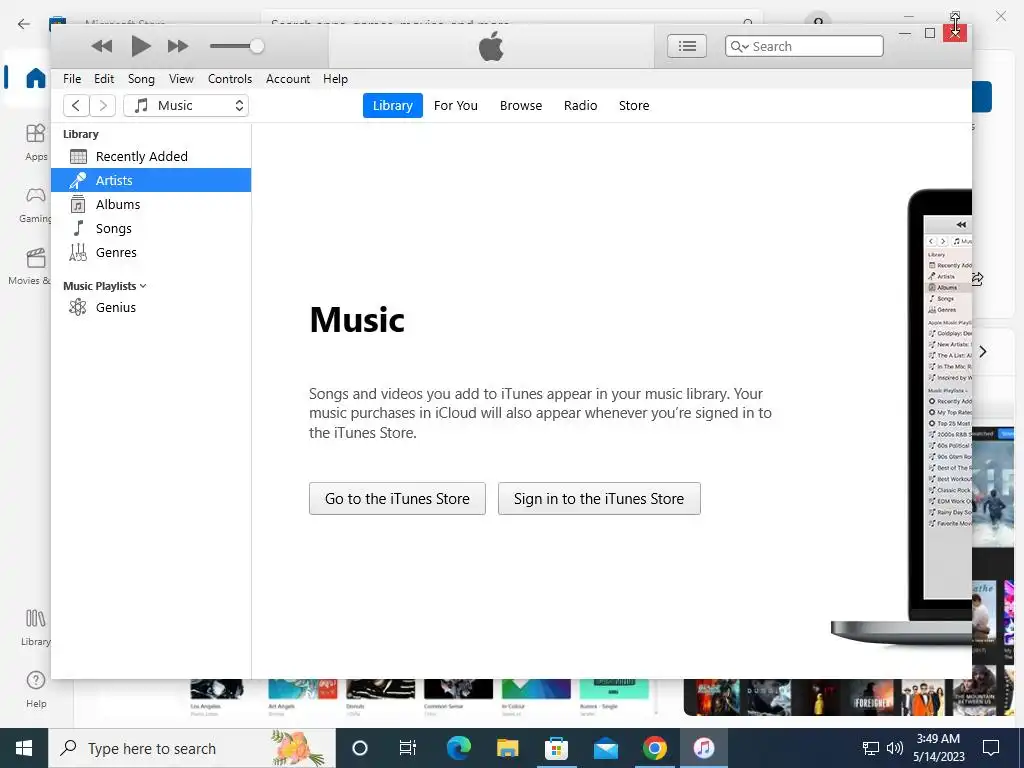Open Help in Microsoft Store sidebar
Image resolution: width=1024 pixels, height=768 pixels.
[36, 689]
